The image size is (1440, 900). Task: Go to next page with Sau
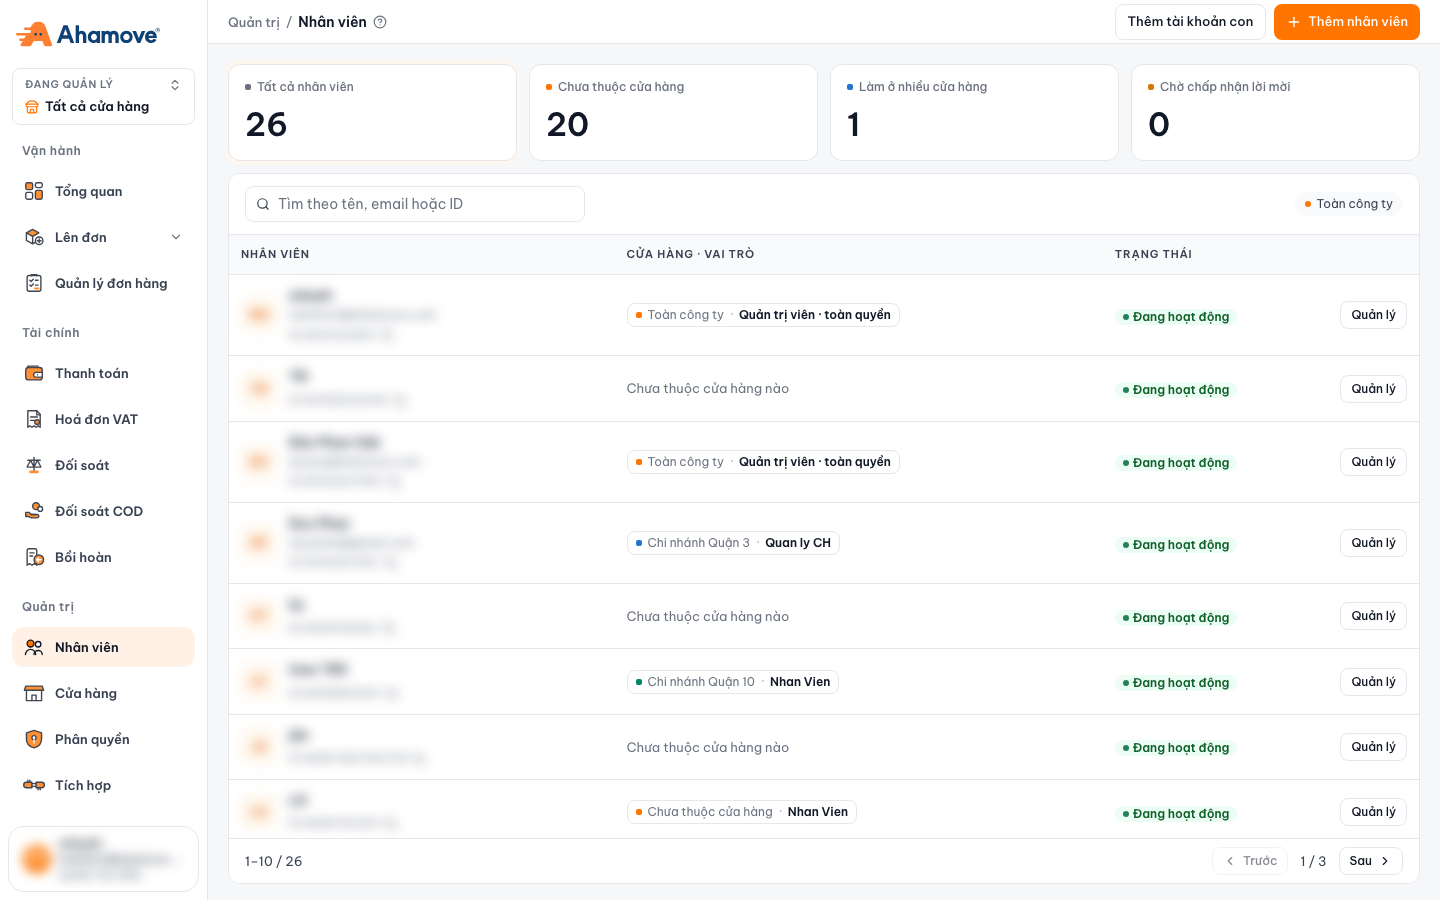tap(1370, 861)
